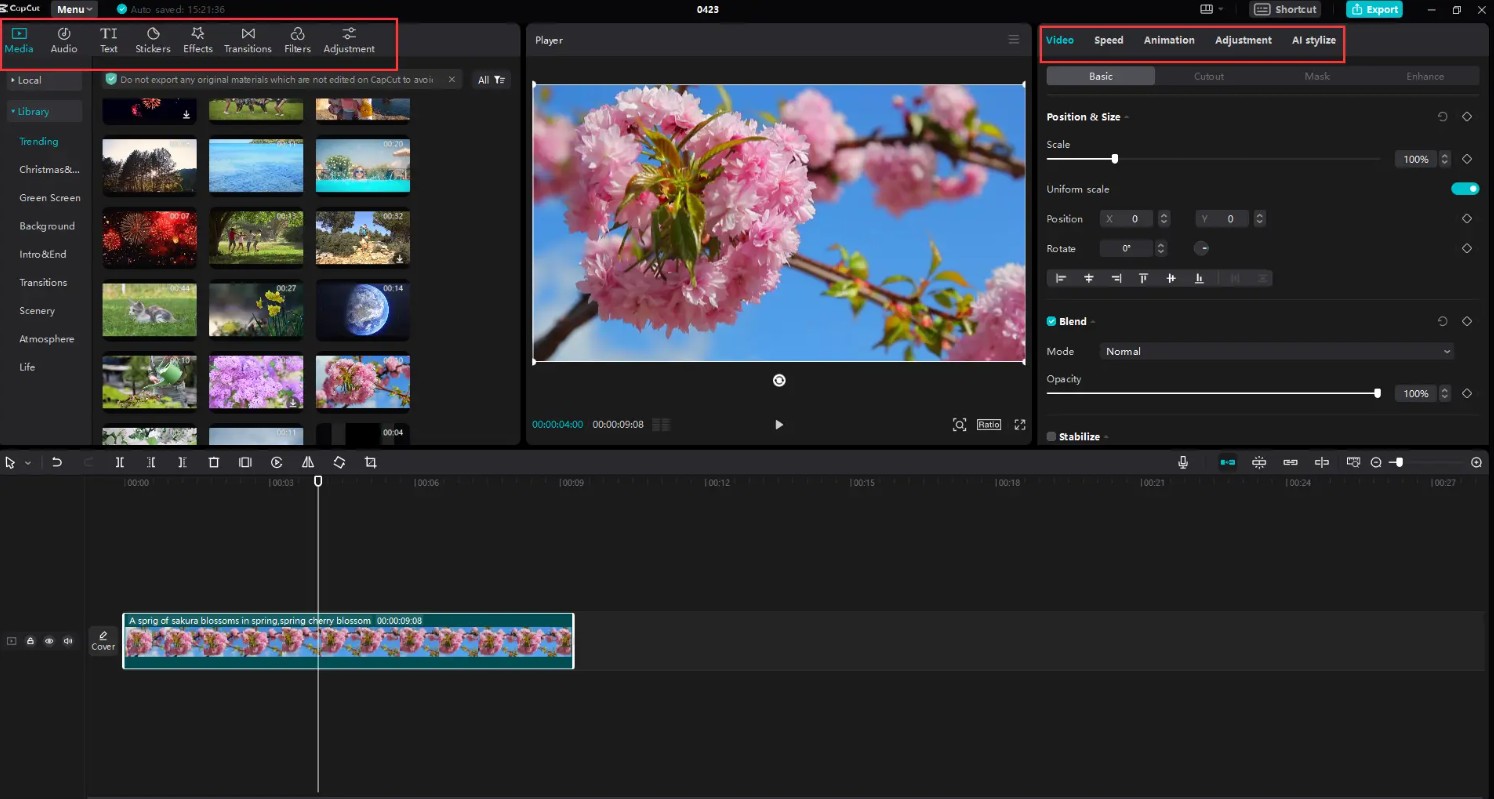Screen dimensions: 1494x799
Task: Switch to the Animation tab
Action: (1169, 40)
